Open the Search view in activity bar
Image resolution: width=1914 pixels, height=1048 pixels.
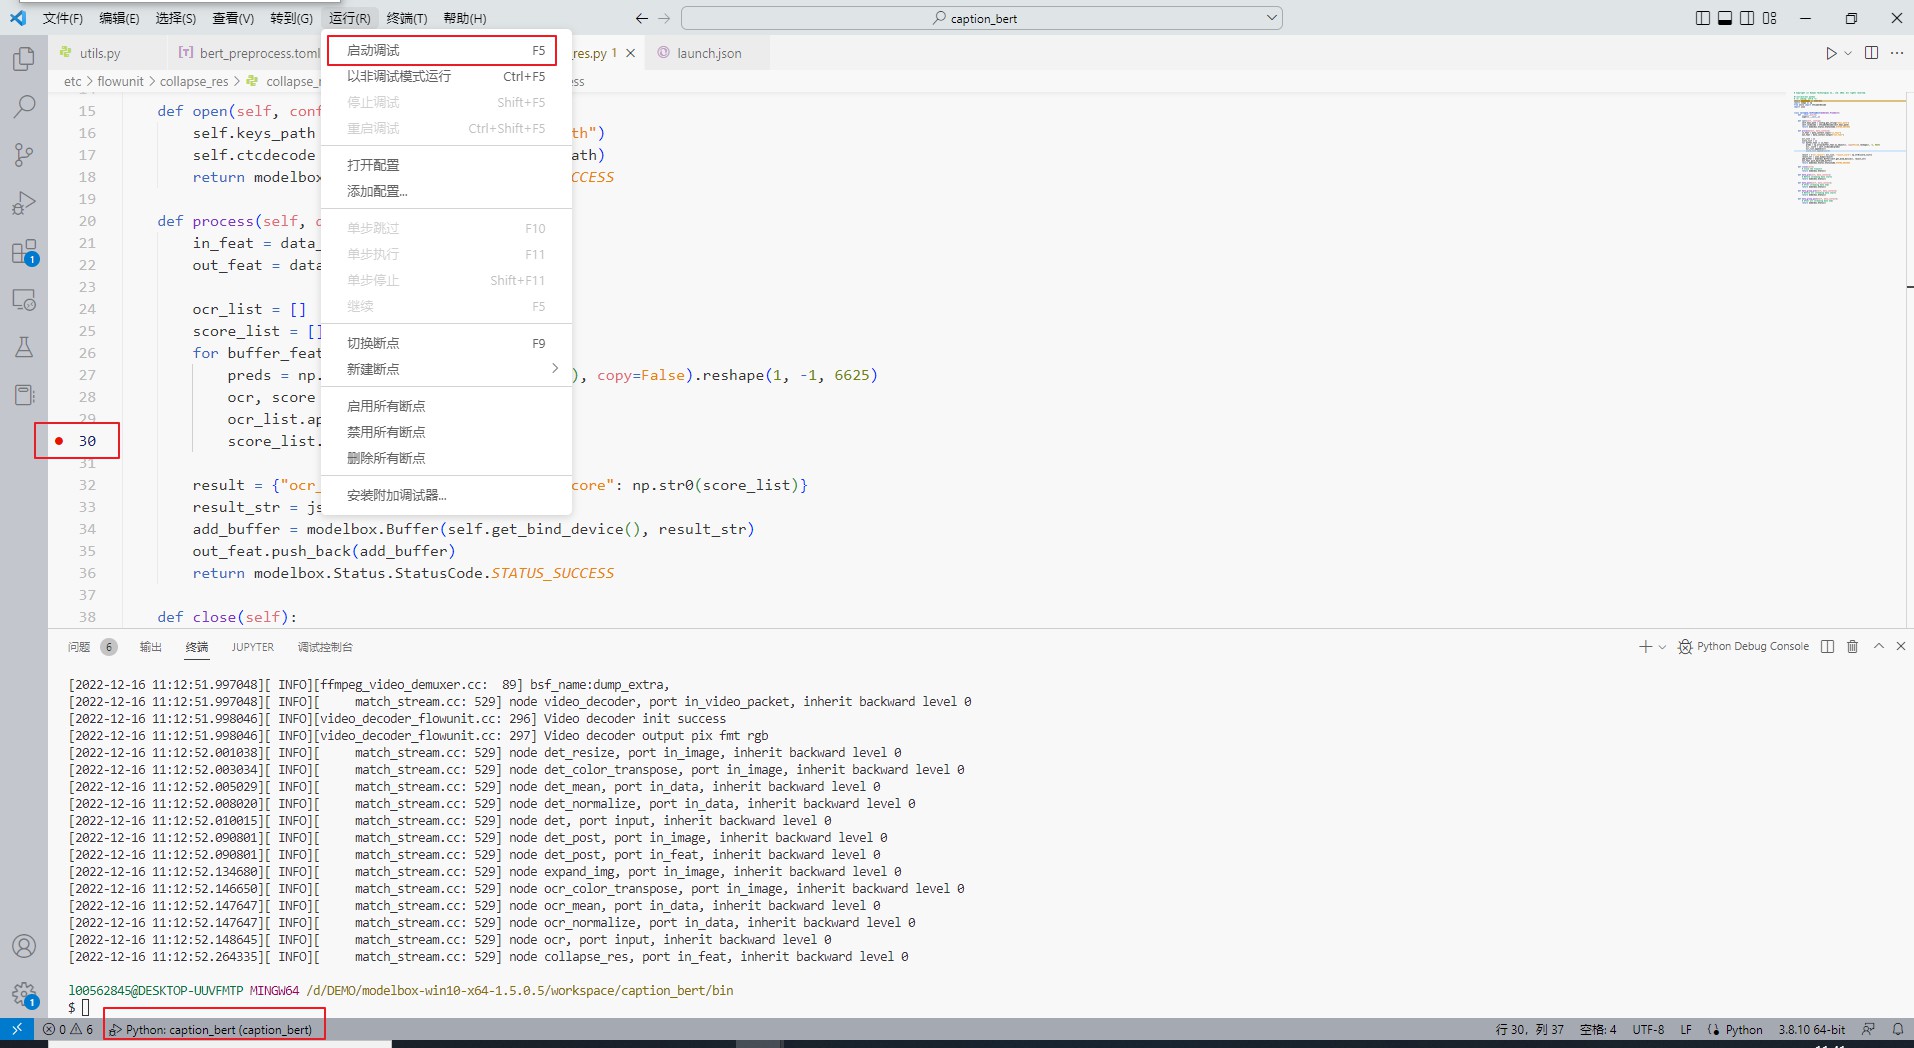[x=24, y=106]
